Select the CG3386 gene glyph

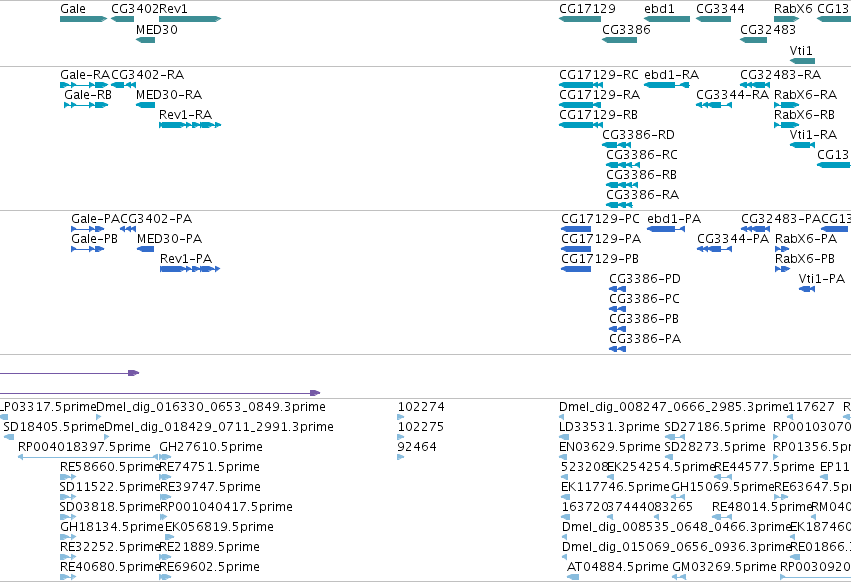[619, 40]
